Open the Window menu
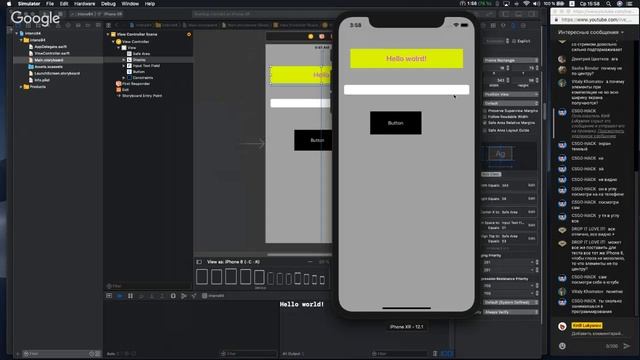640x360 pixels. click(130, 4)
